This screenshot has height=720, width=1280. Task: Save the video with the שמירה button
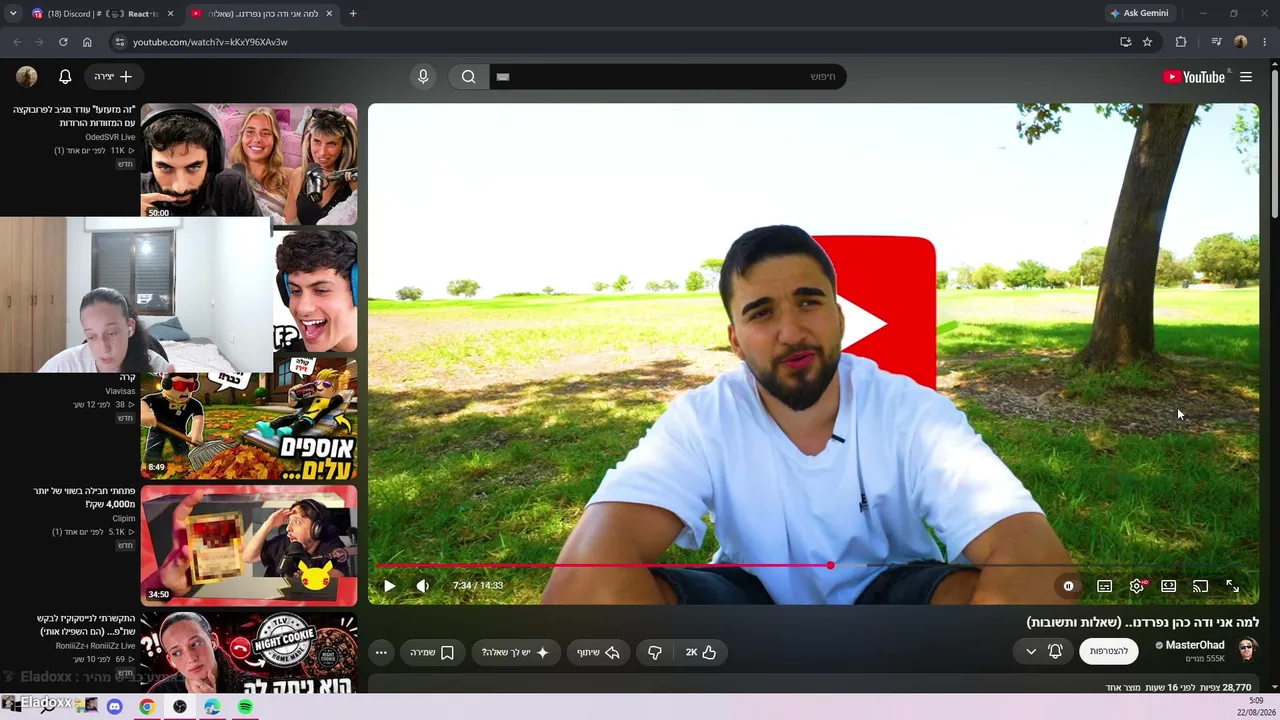click(432, 652)
